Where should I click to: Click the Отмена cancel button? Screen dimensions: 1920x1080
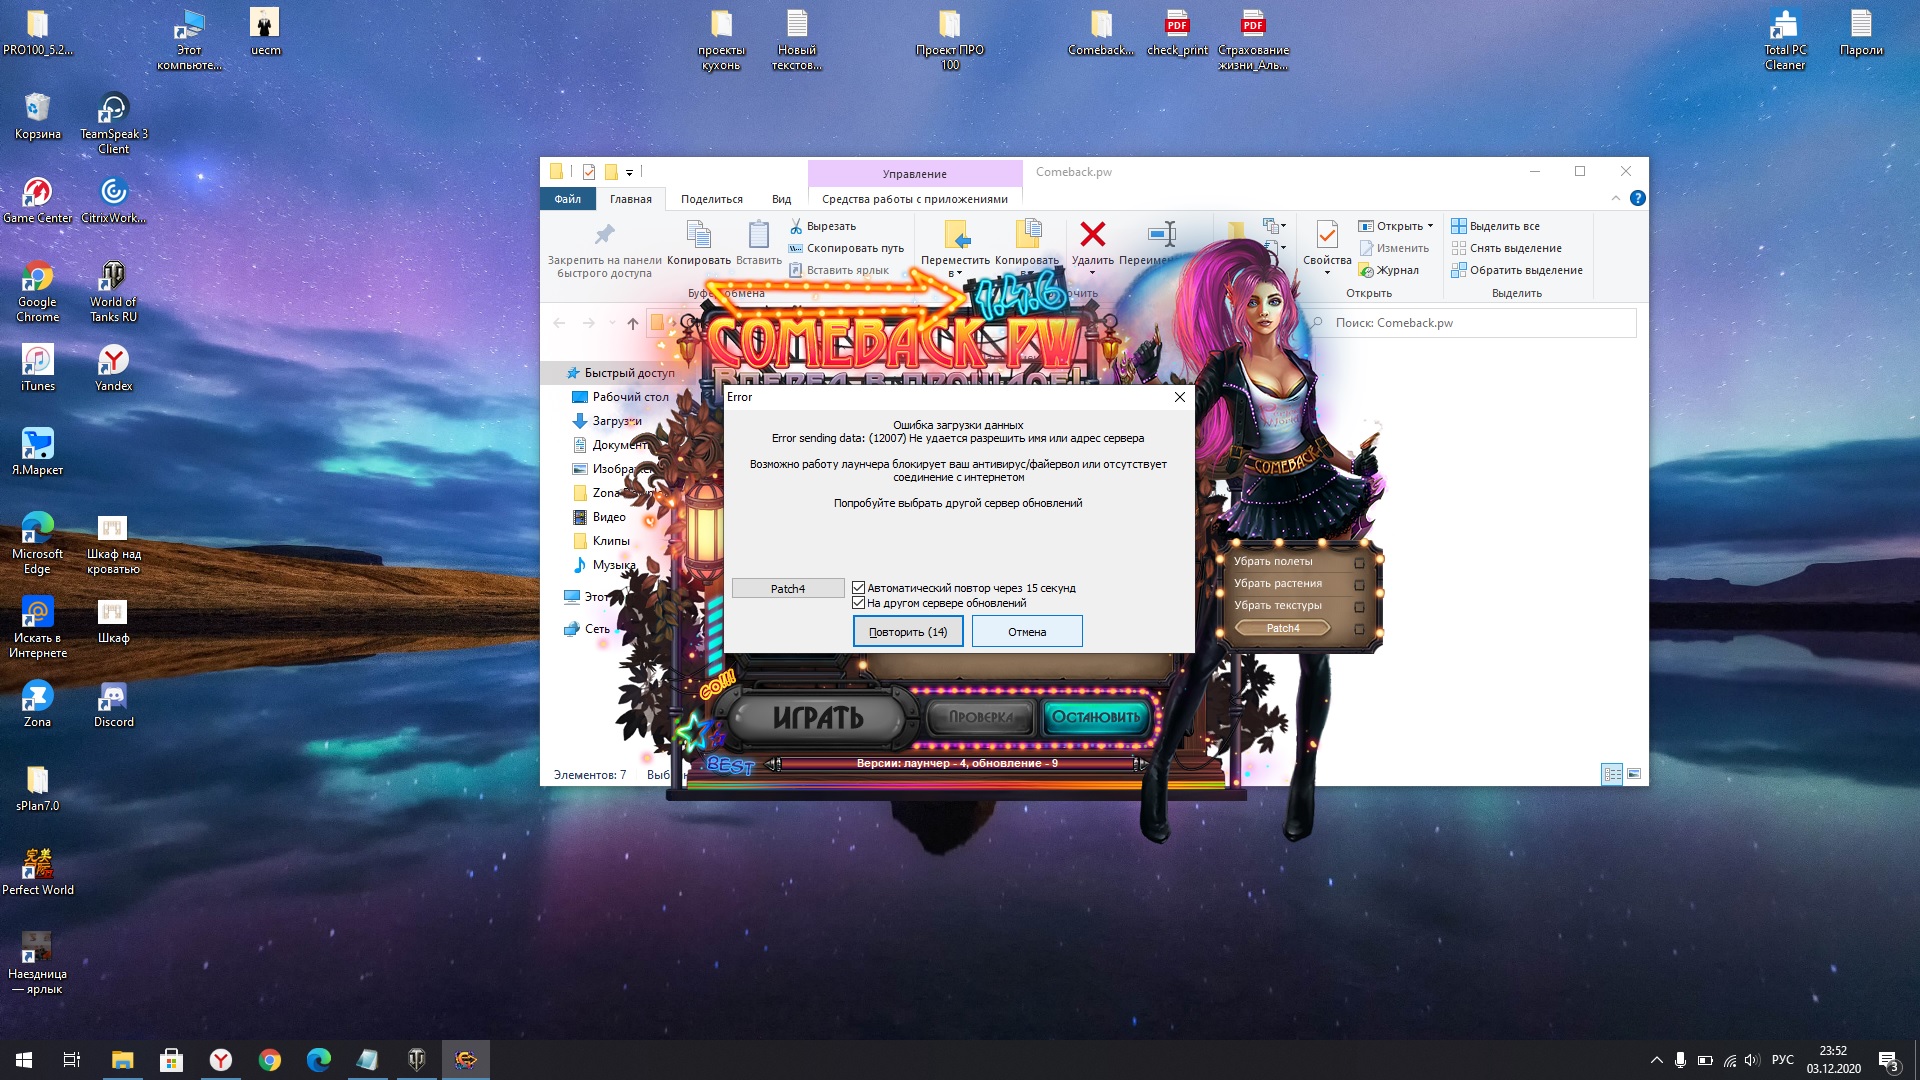tap(1026, 631)
